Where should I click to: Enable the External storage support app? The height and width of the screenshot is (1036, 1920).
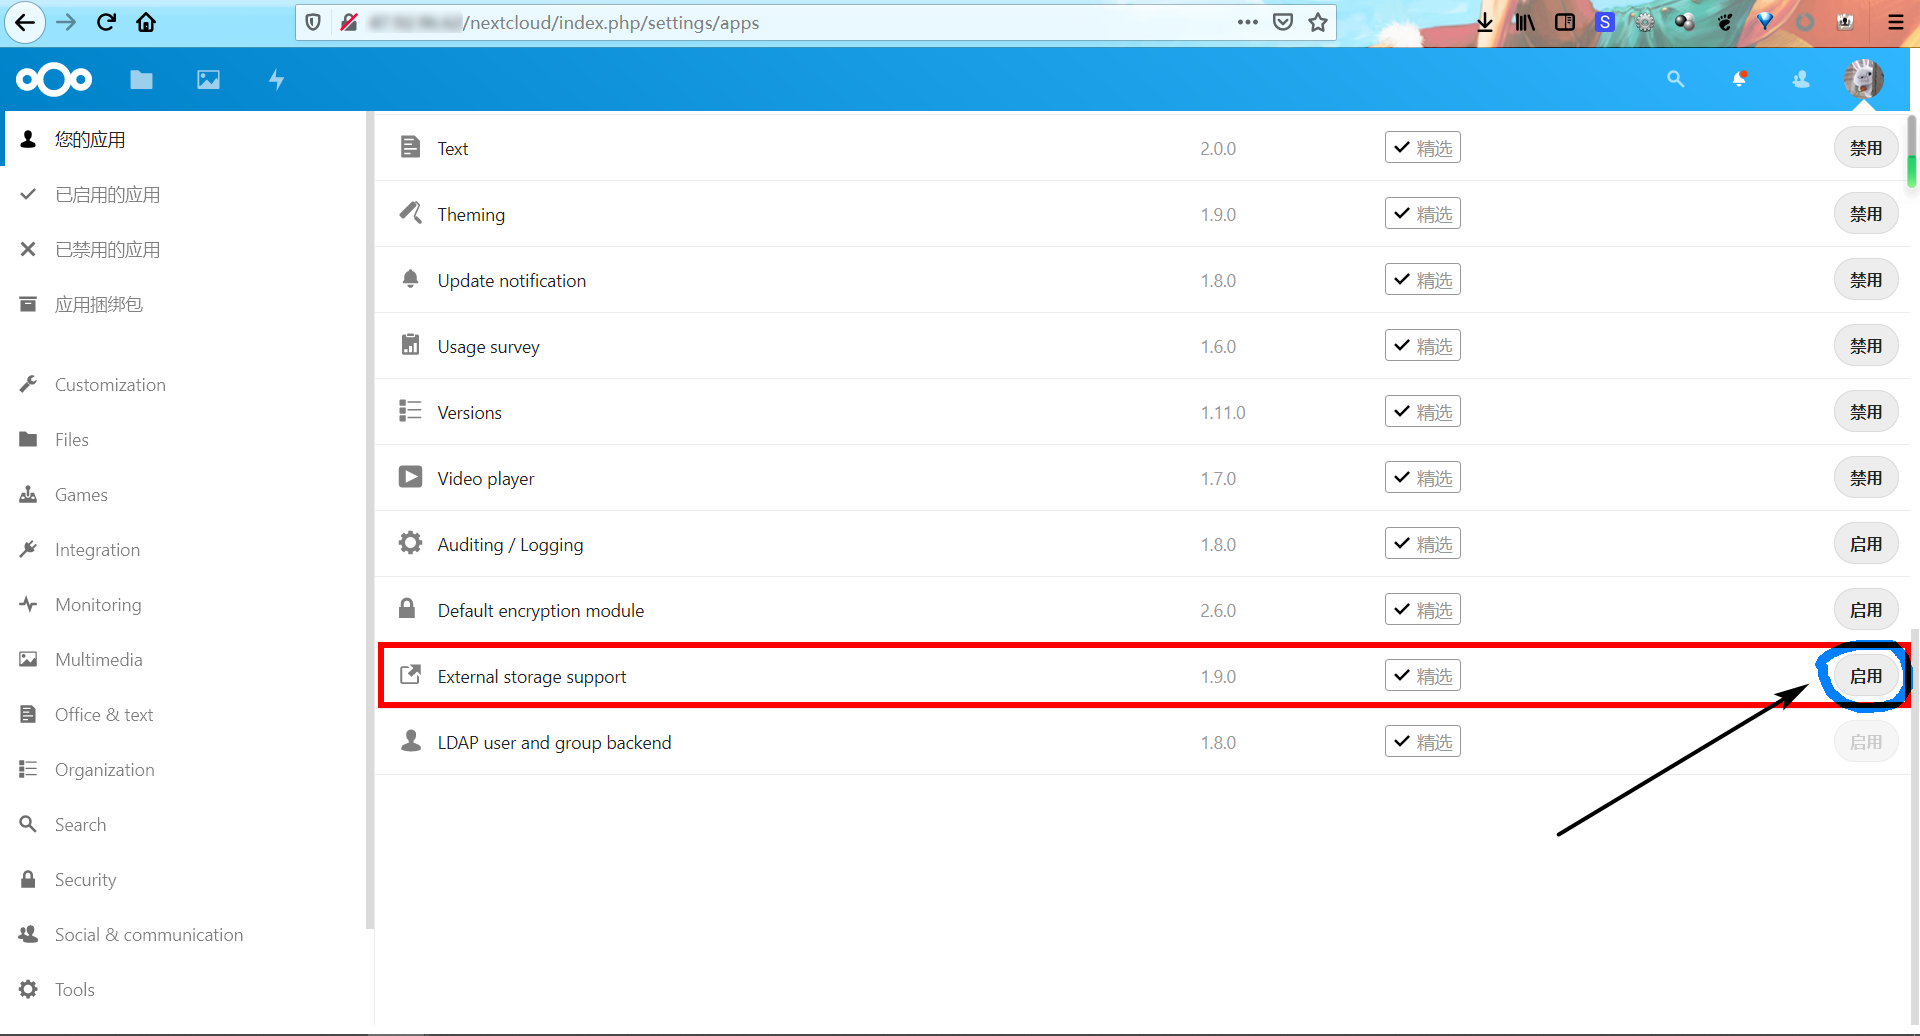1865,675
